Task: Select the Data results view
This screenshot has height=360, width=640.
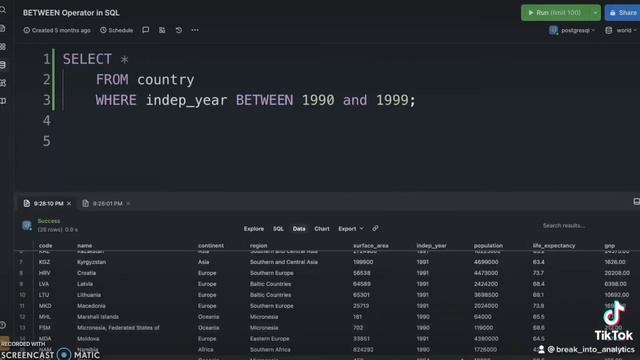Action: (x=299, y=229)
